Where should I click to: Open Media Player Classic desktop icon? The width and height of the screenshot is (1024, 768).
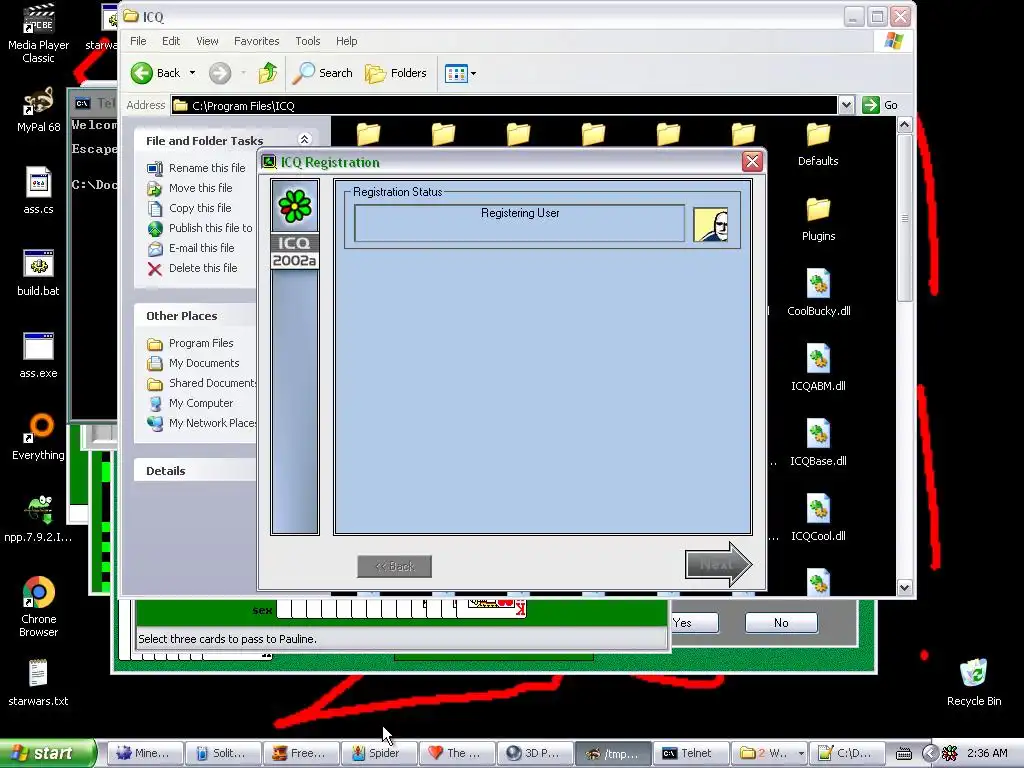click(x=39, y=33)
